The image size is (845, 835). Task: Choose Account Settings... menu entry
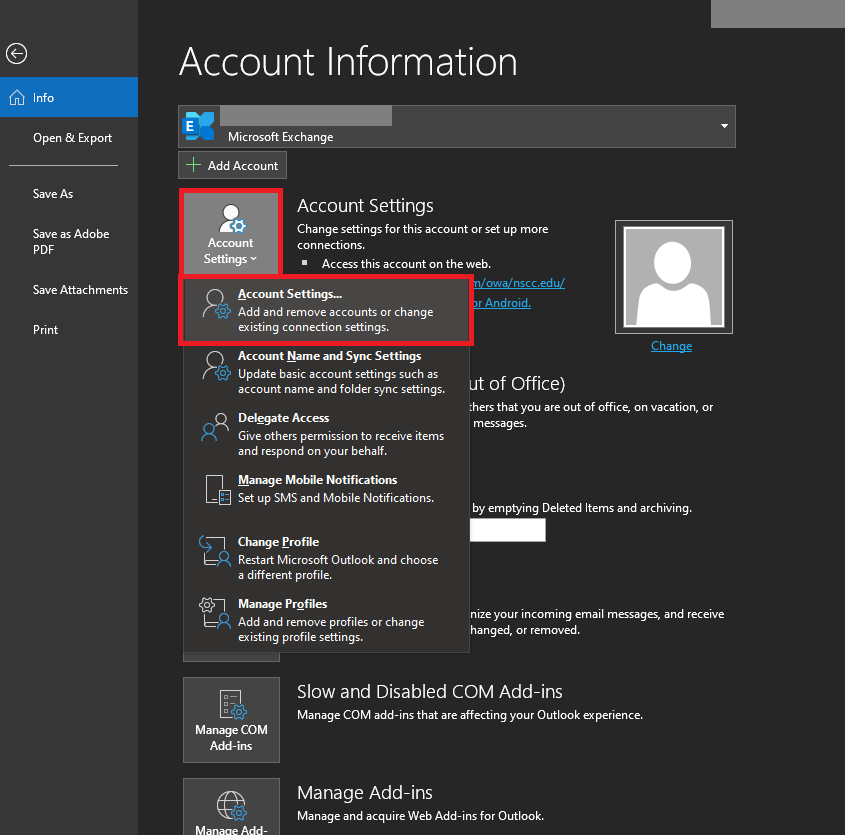coord(326,310)
